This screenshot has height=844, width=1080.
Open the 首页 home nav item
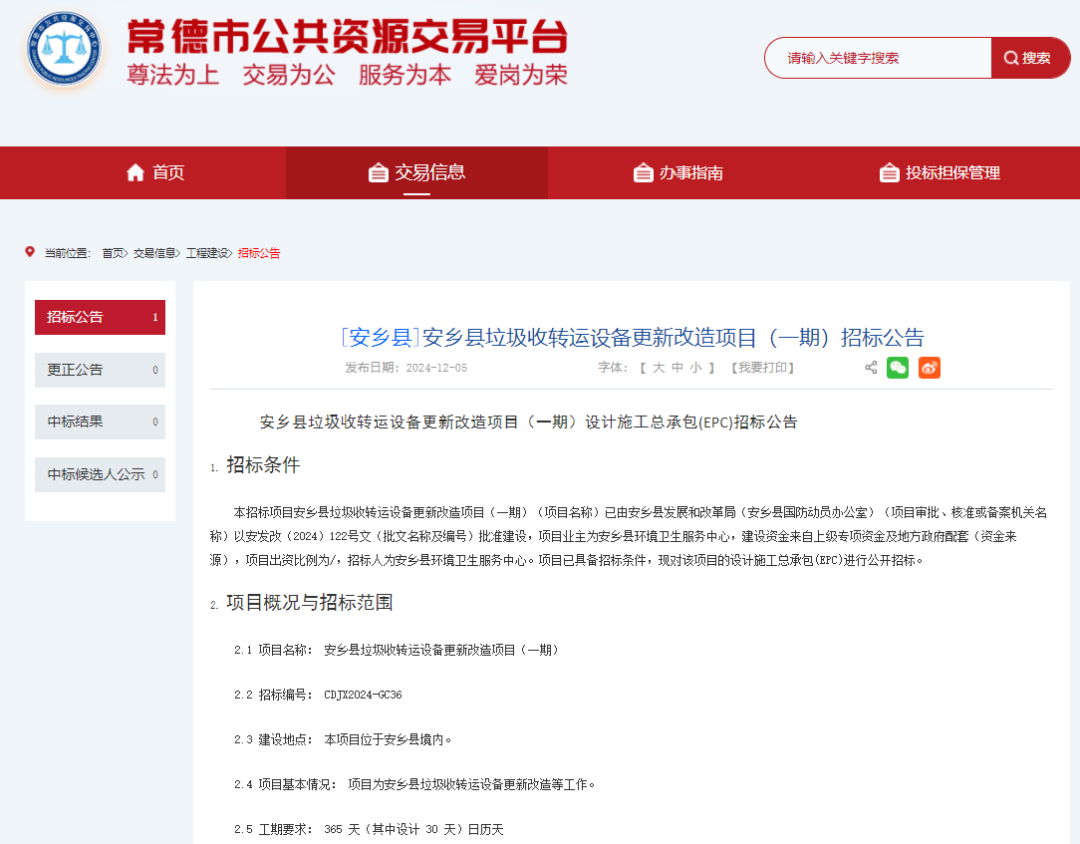(x=156, y=172)
